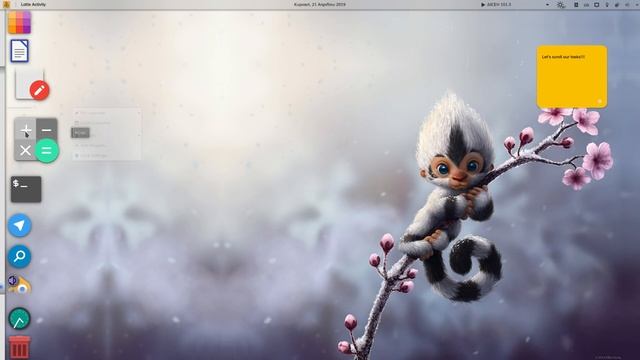Open the date and clock in top panel
This screenshot has width=640, height=360.
pyautogui.click(x=320, y=4)
